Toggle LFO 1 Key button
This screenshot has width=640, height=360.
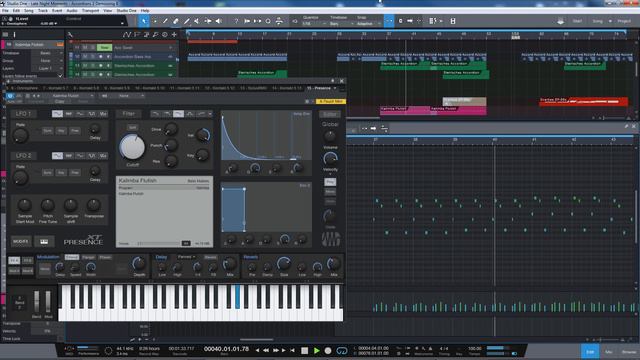coord(61,131)
